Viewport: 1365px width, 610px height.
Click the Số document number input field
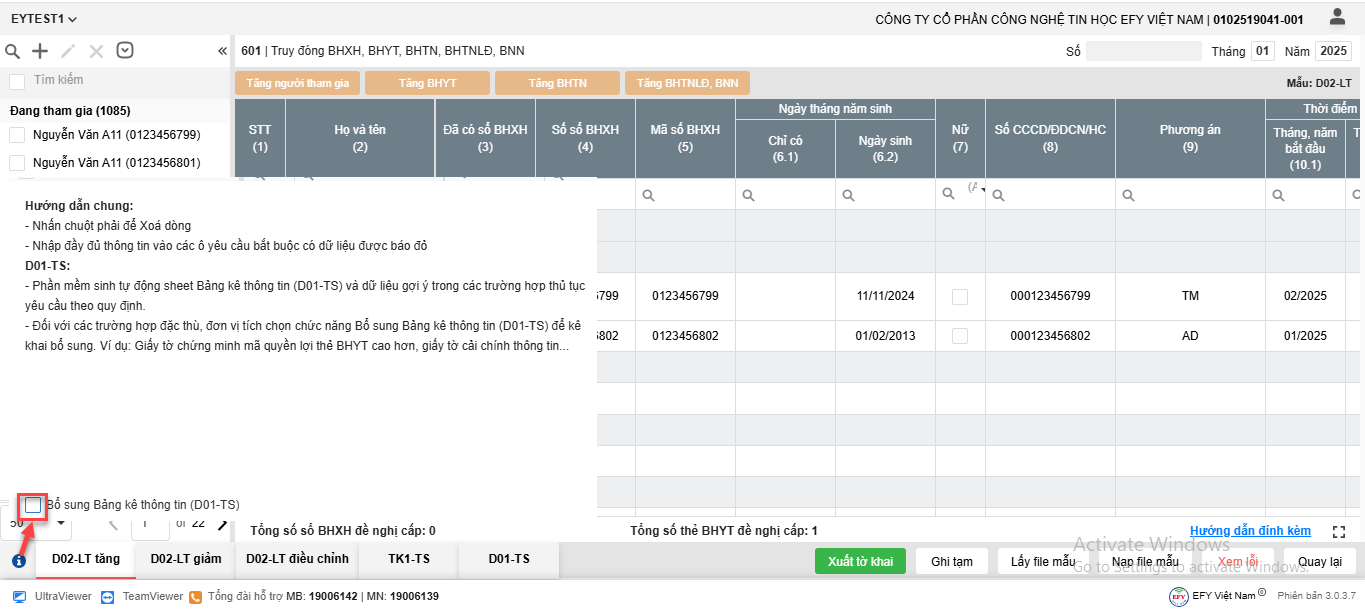(x=1143, y=51)
